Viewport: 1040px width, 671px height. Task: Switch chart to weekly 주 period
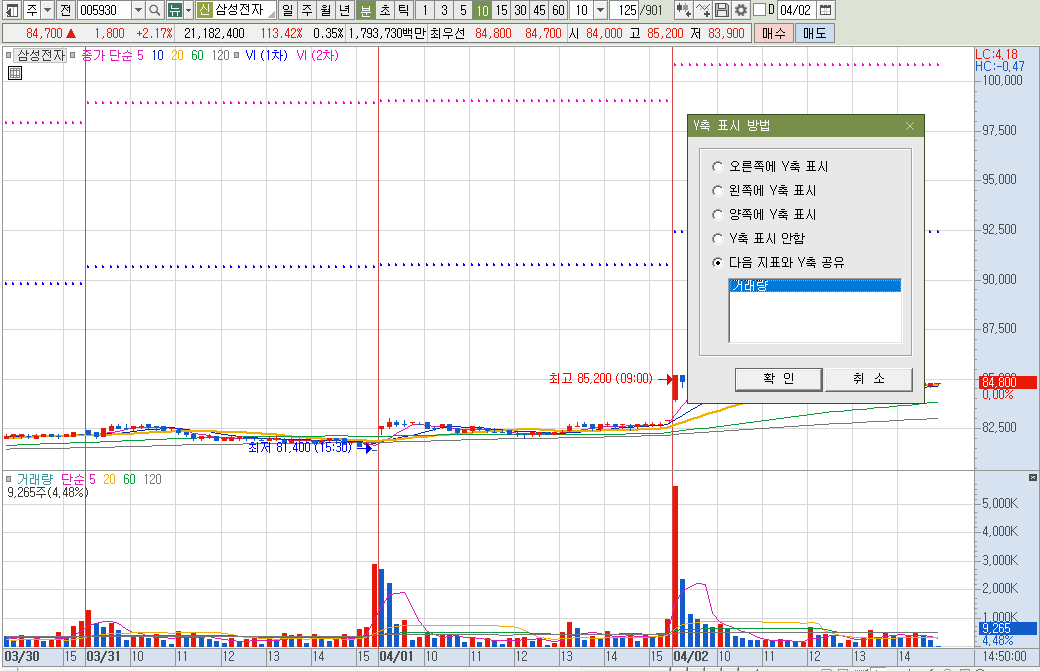click(x=306, y=10)
